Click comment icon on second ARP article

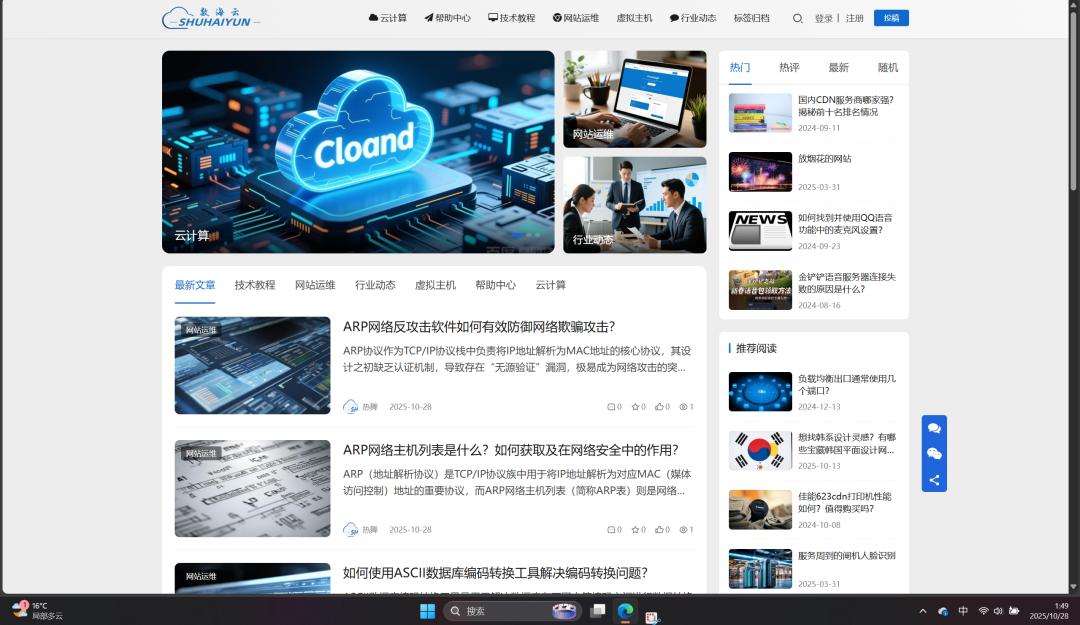[611, 530]
